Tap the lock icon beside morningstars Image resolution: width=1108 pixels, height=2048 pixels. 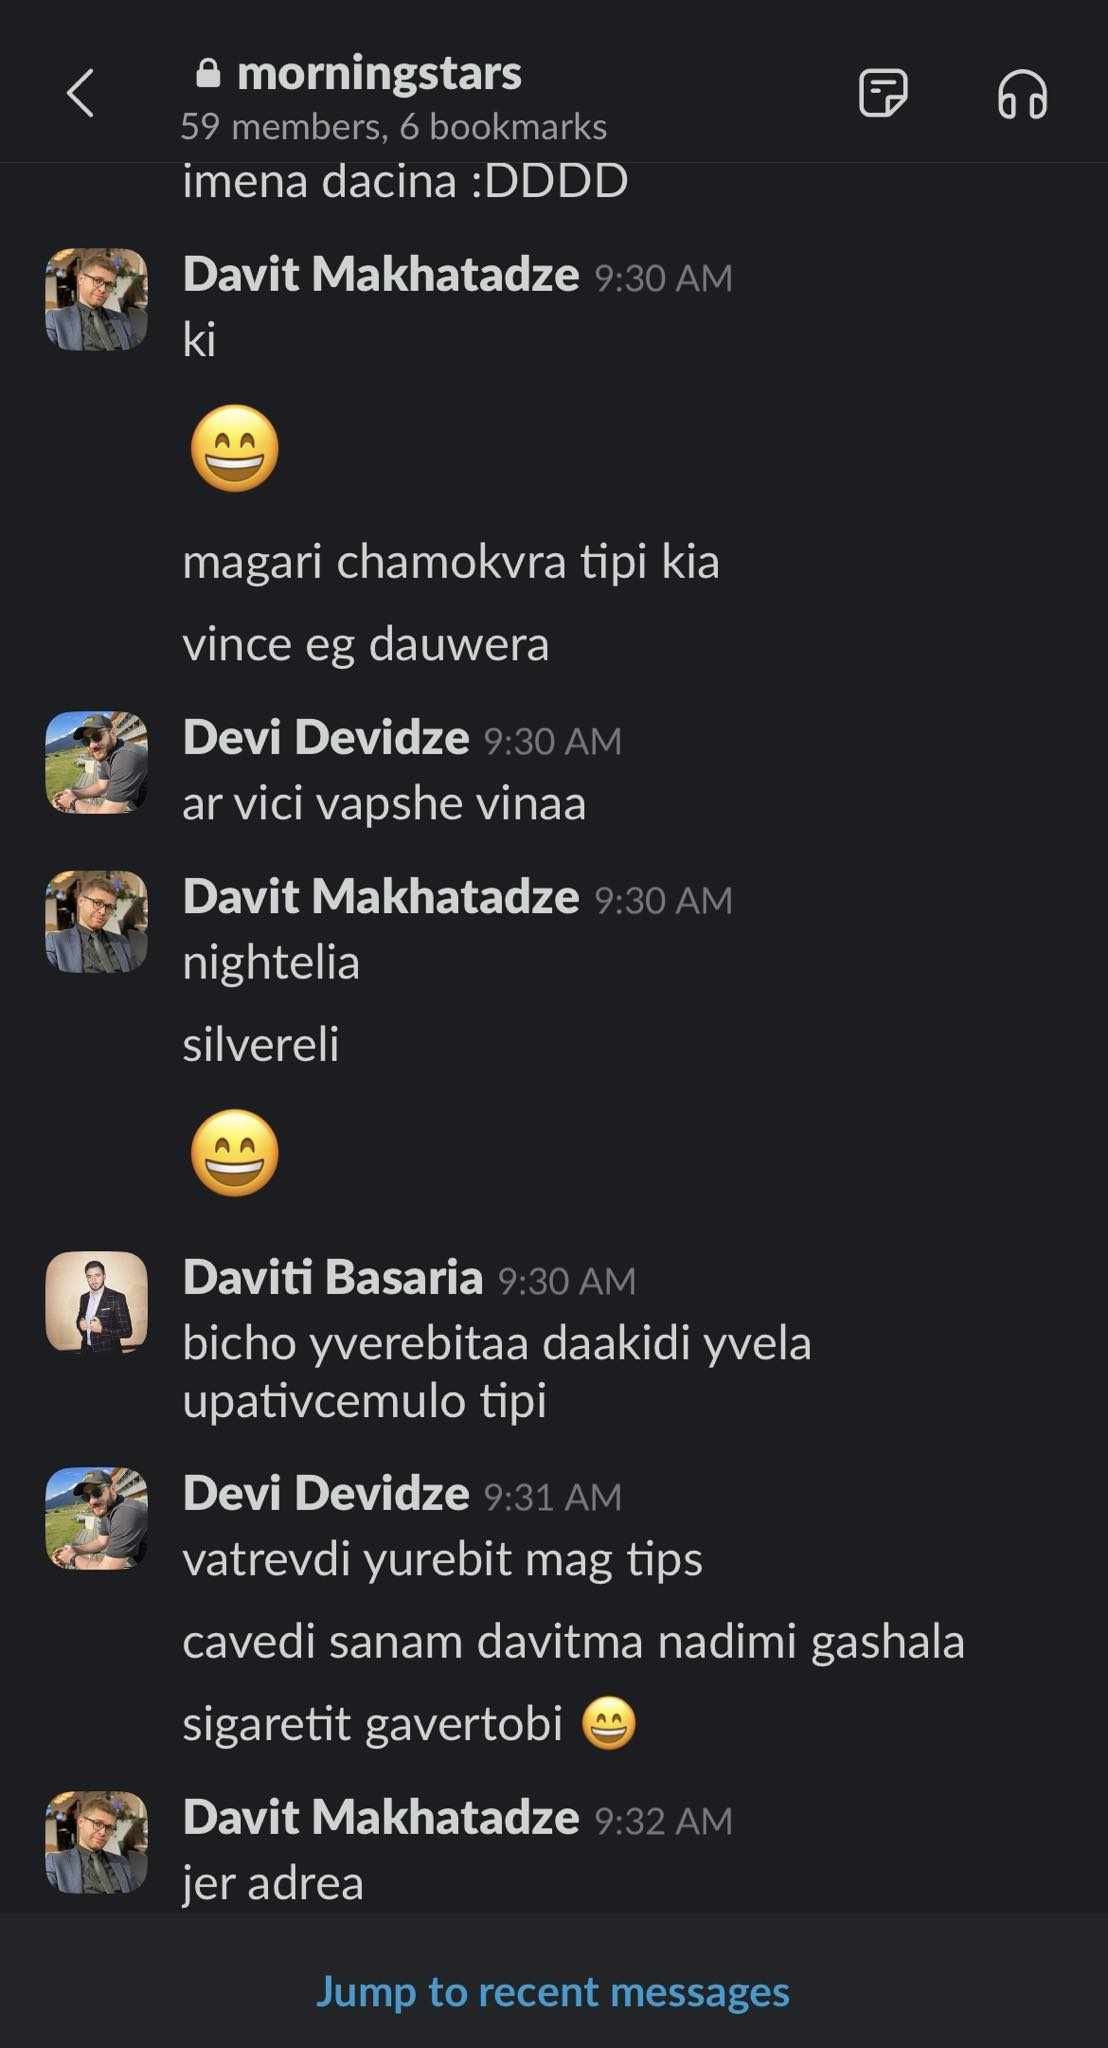pyautogui.click(x=208, y=73)
